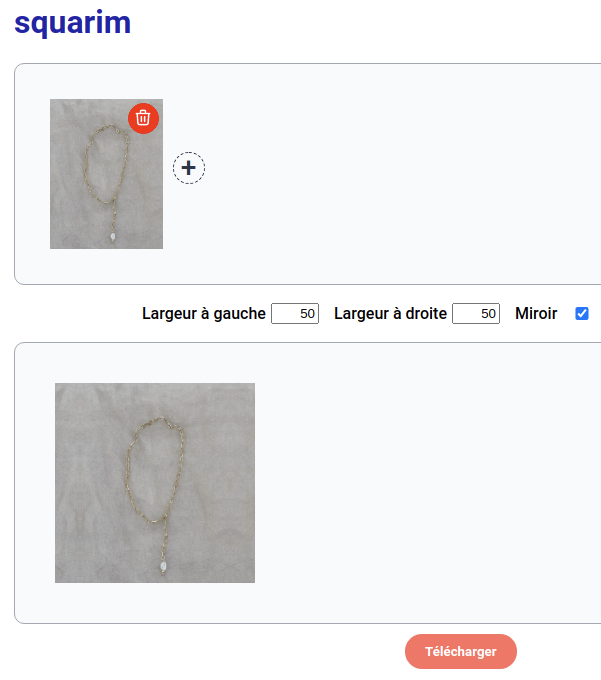Select the uploaded necklace thumbnail
The image size is (601, 680).
pyautogui.click(x=106, y=174)
